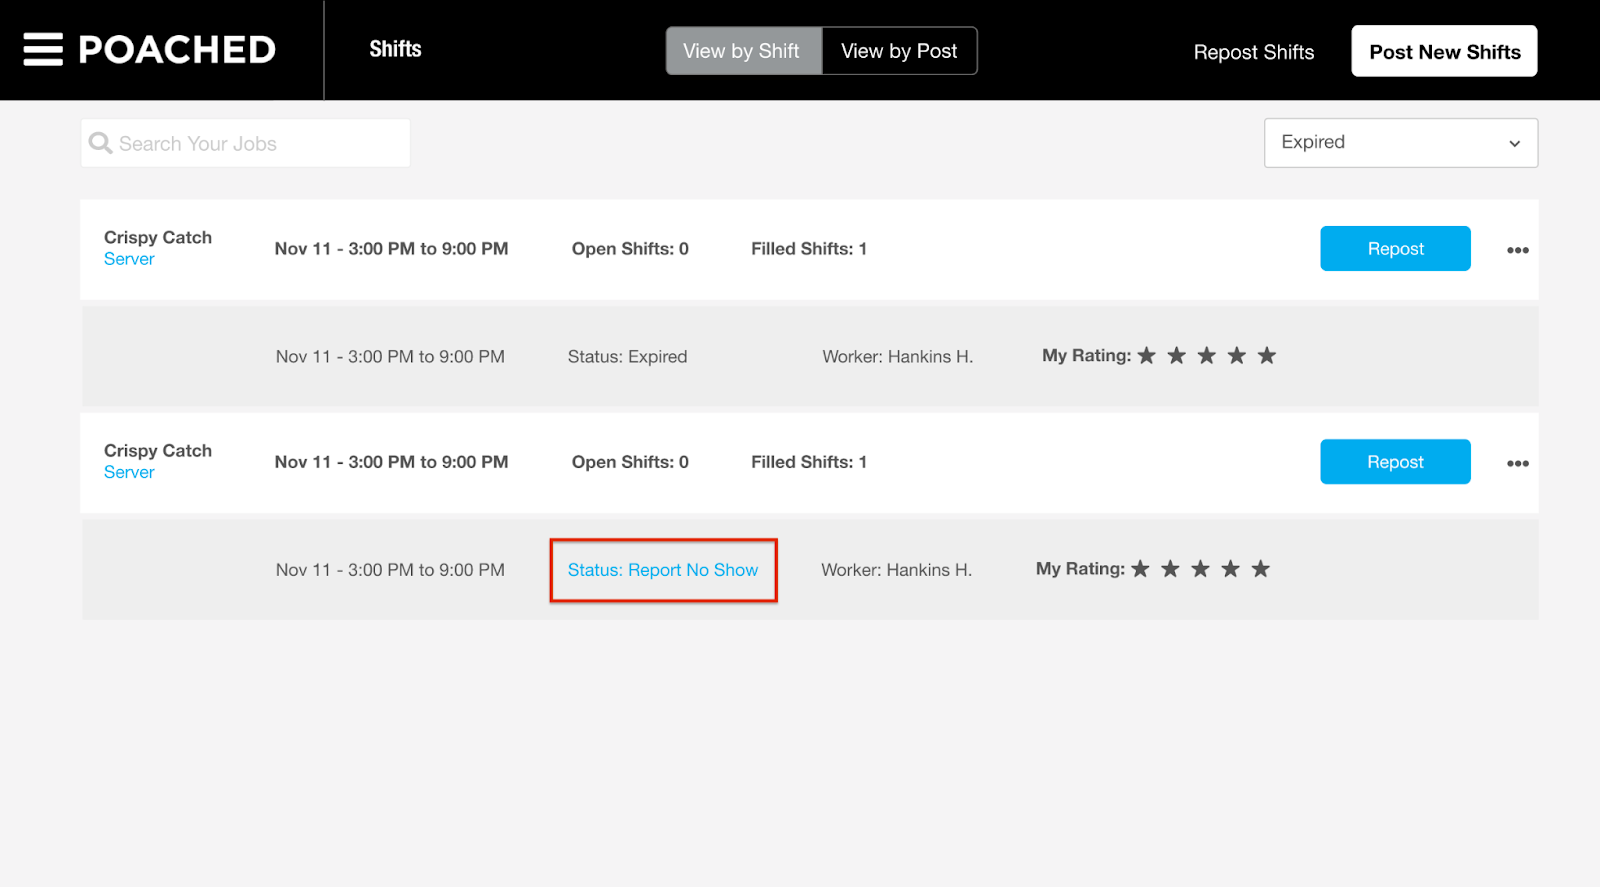Image resolution: width=1600 pixels, height=887 pixels.
Task: Repost the second Crispy Catch shift
Action: point(1395,462)
